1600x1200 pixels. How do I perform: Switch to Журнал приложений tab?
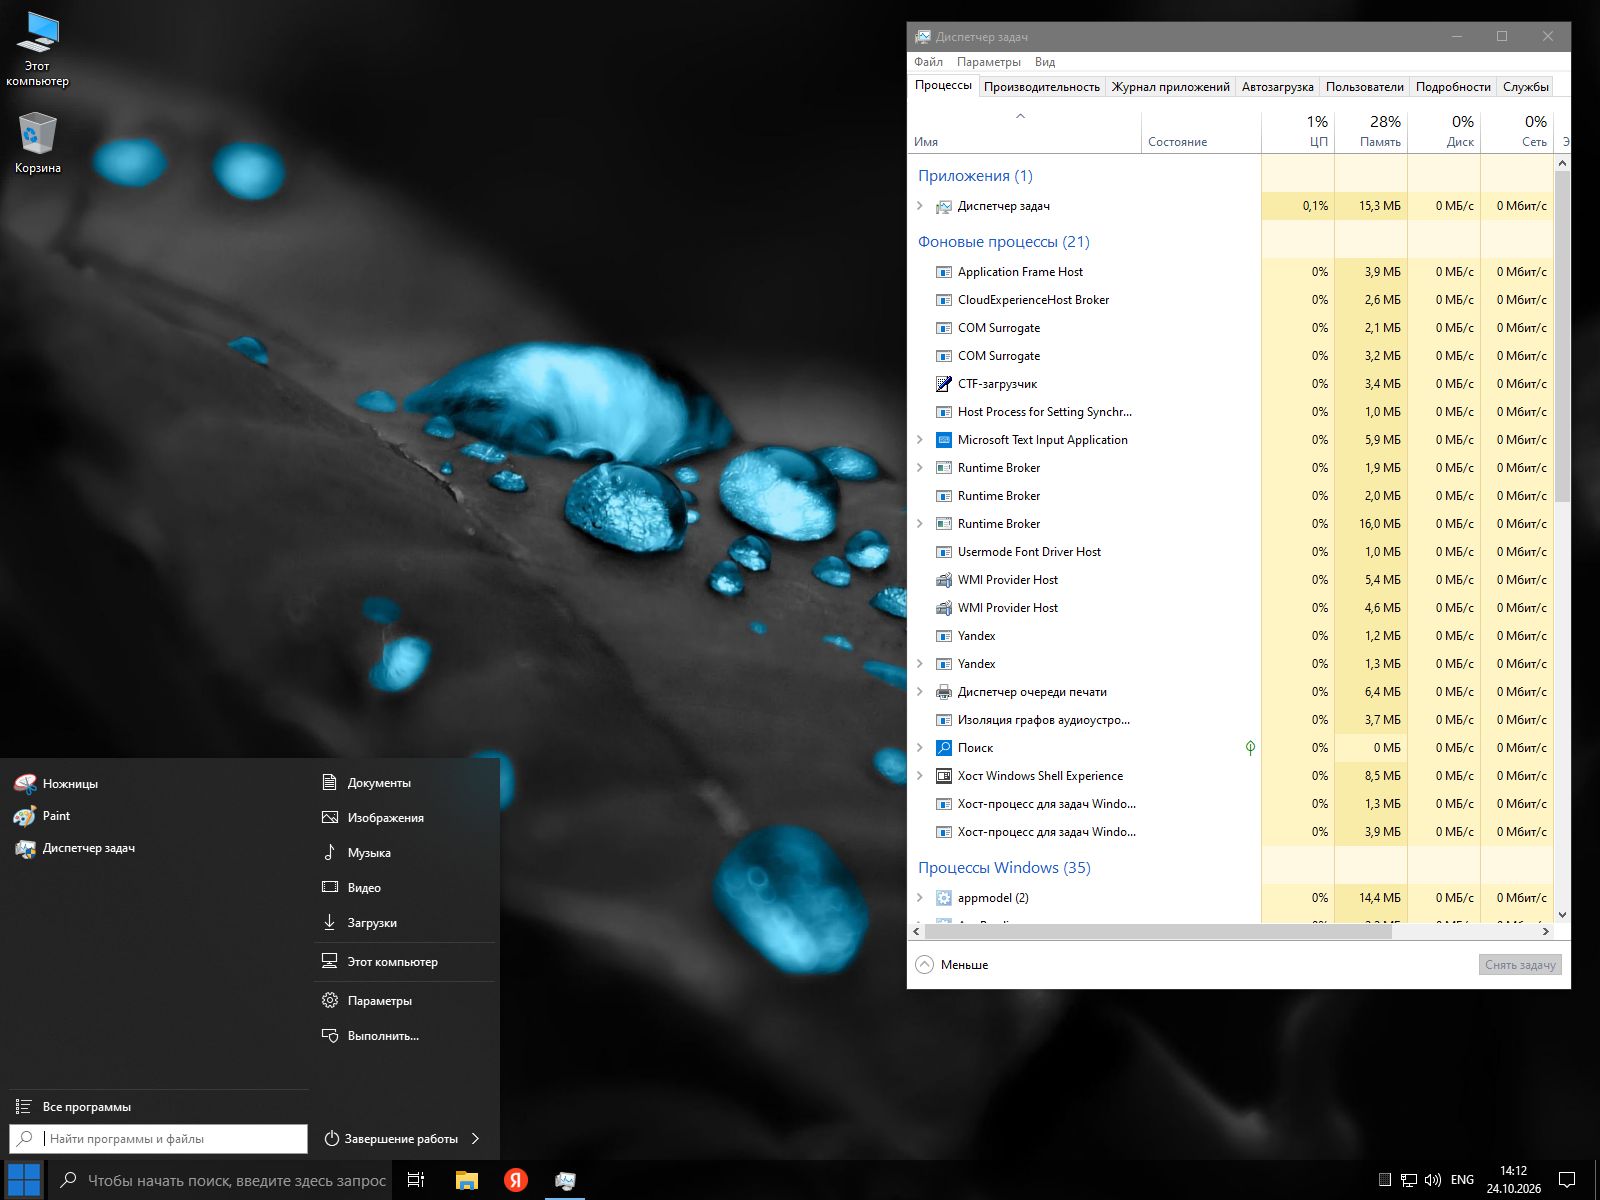click(1171, 87)
